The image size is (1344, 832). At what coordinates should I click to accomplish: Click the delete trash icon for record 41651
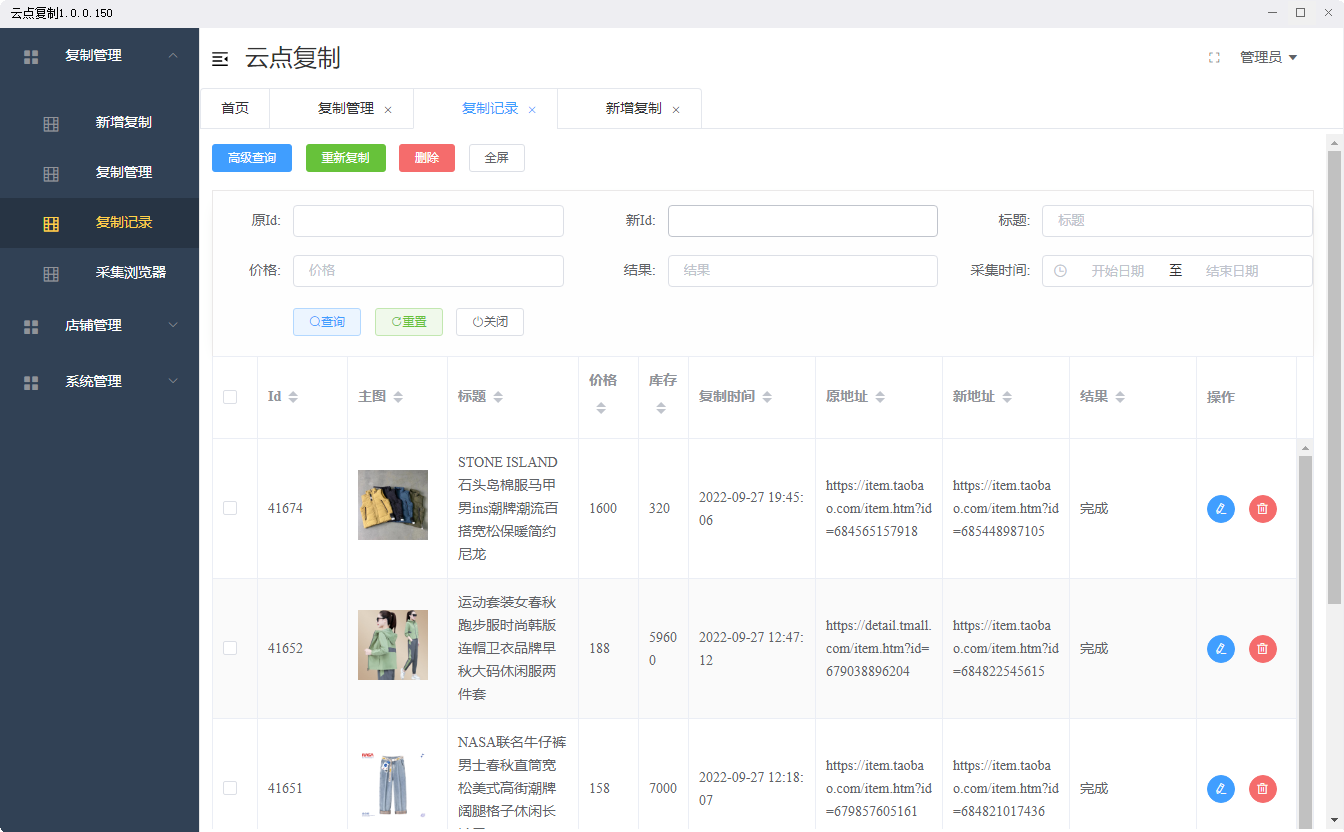[1262, 789]
